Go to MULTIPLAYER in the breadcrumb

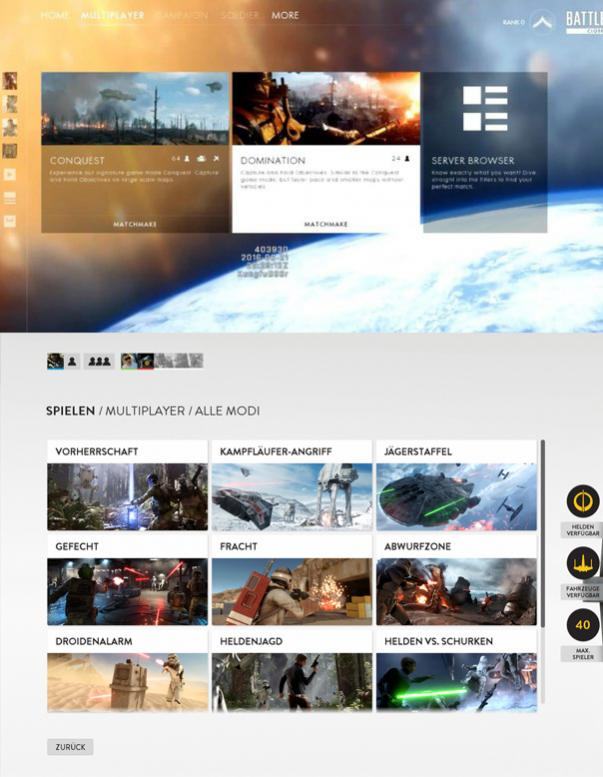[145, 411]
